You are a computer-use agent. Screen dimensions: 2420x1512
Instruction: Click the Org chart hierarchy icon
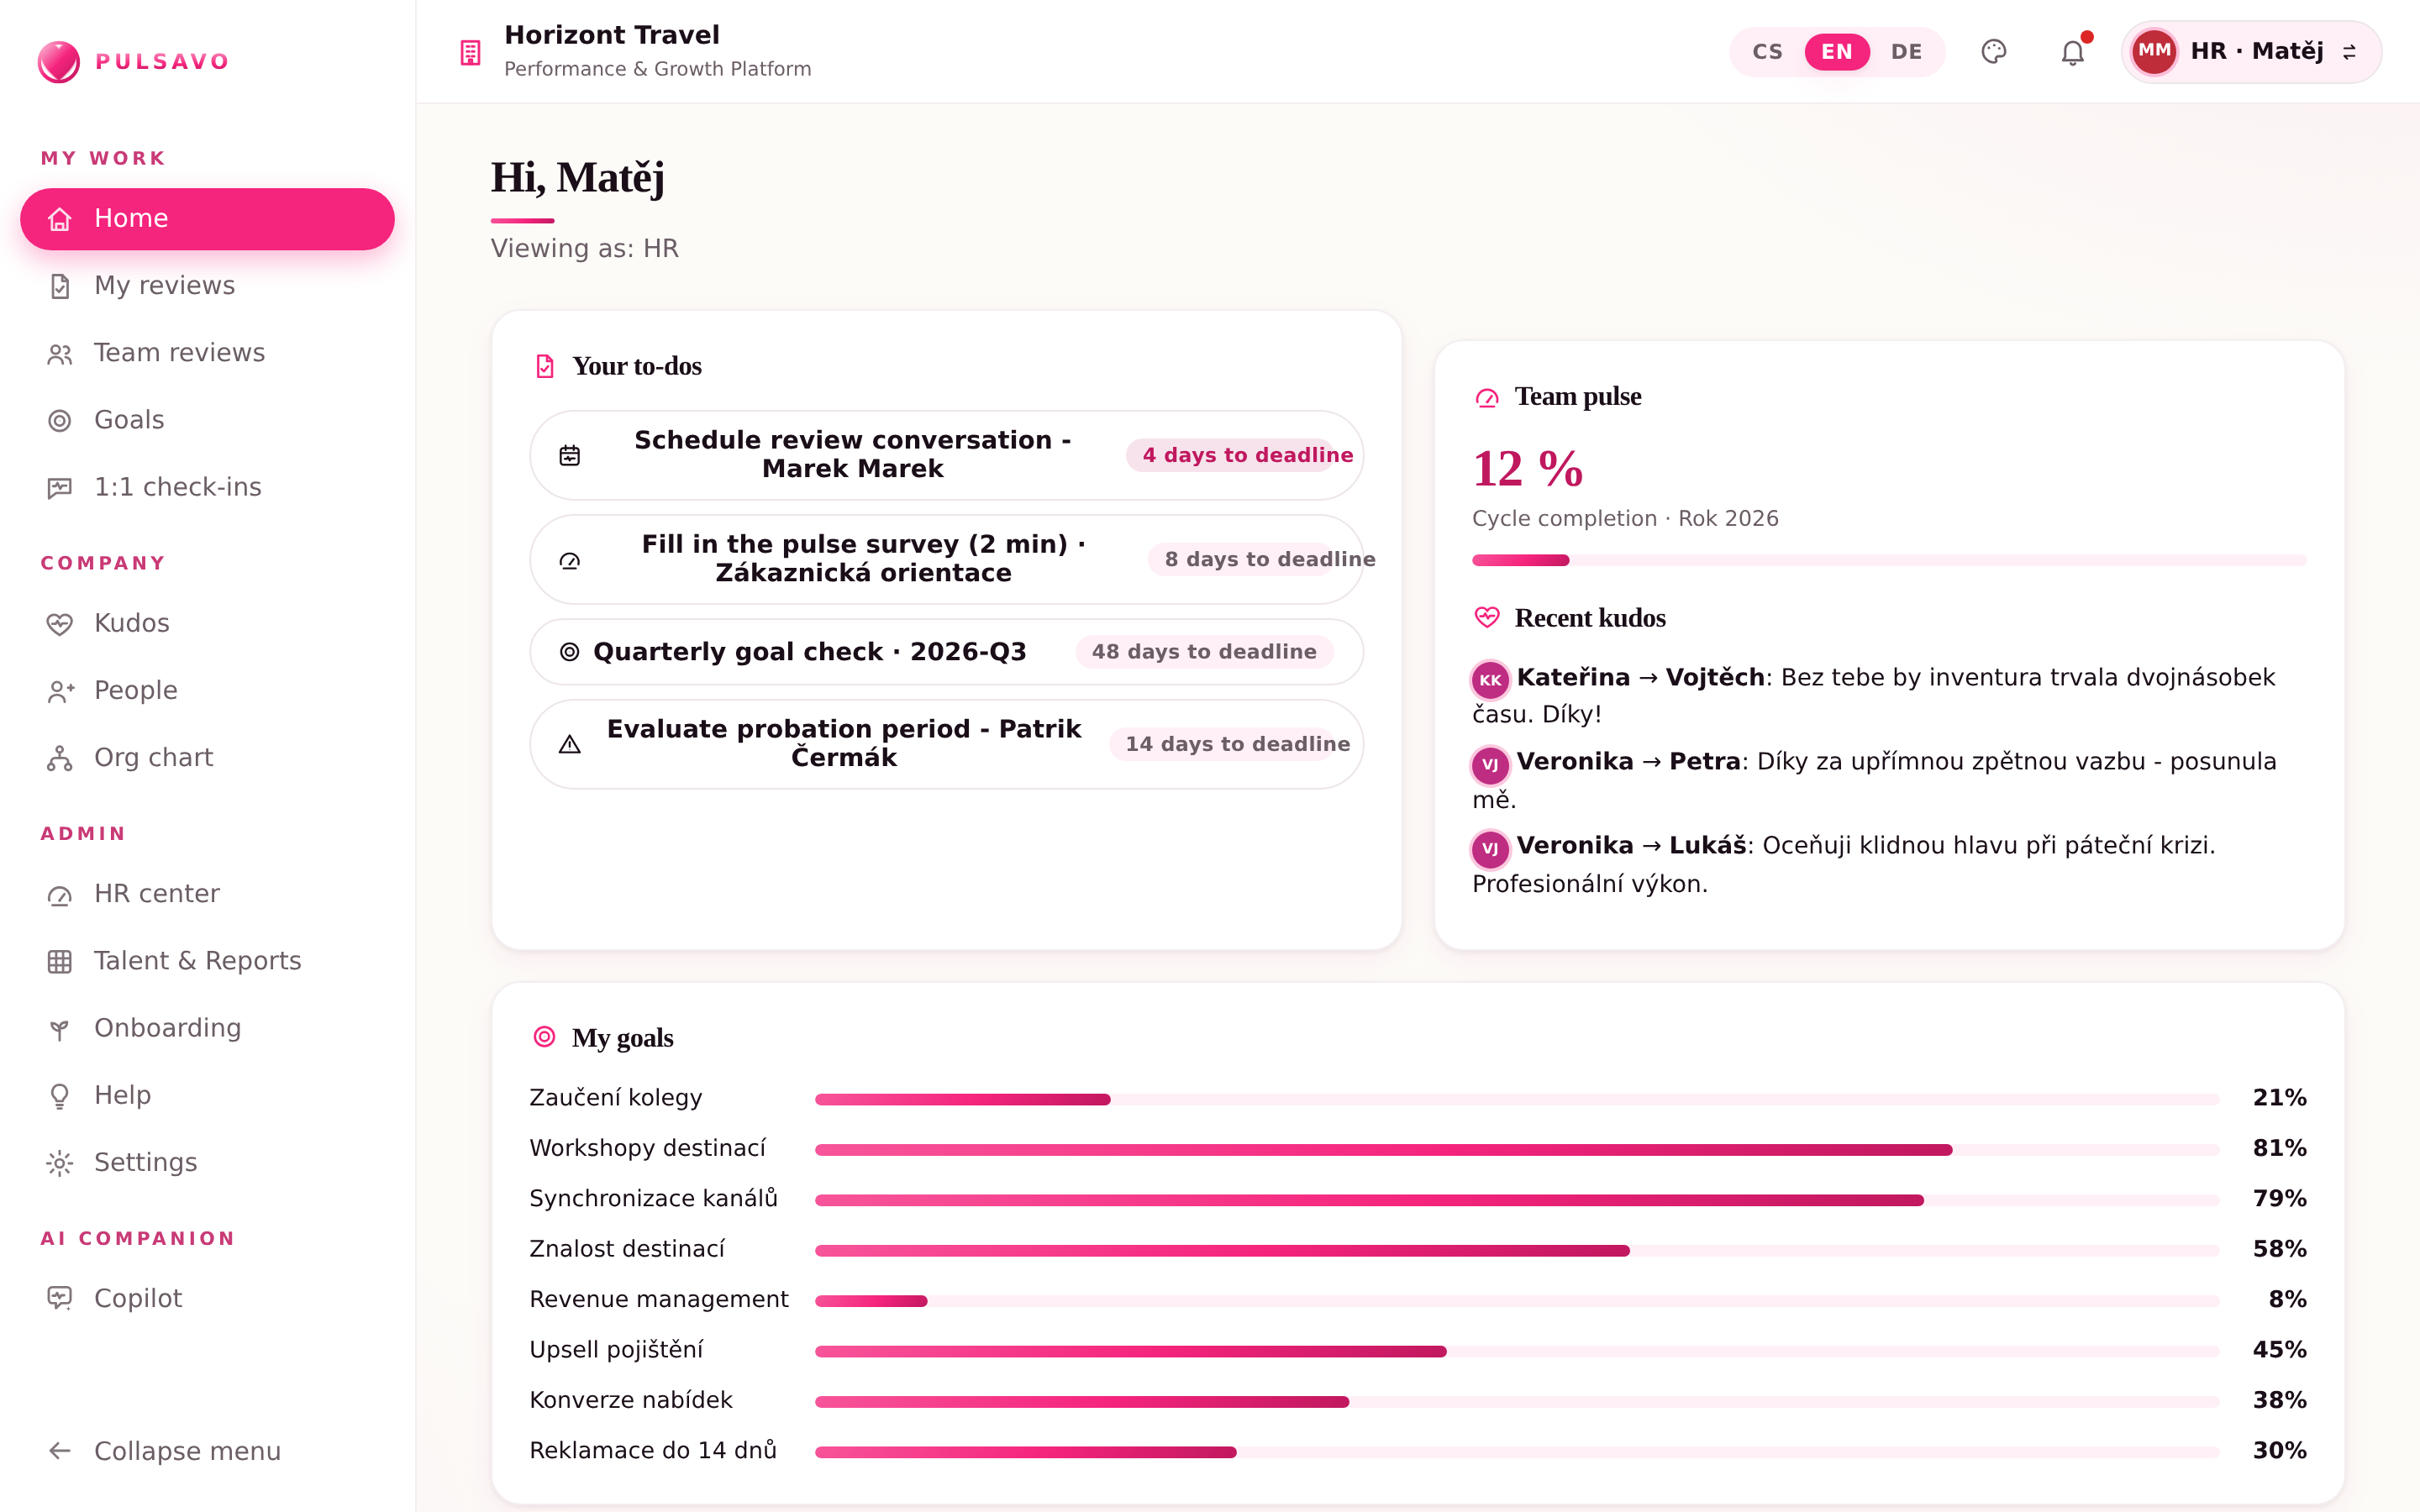[60, 759]
